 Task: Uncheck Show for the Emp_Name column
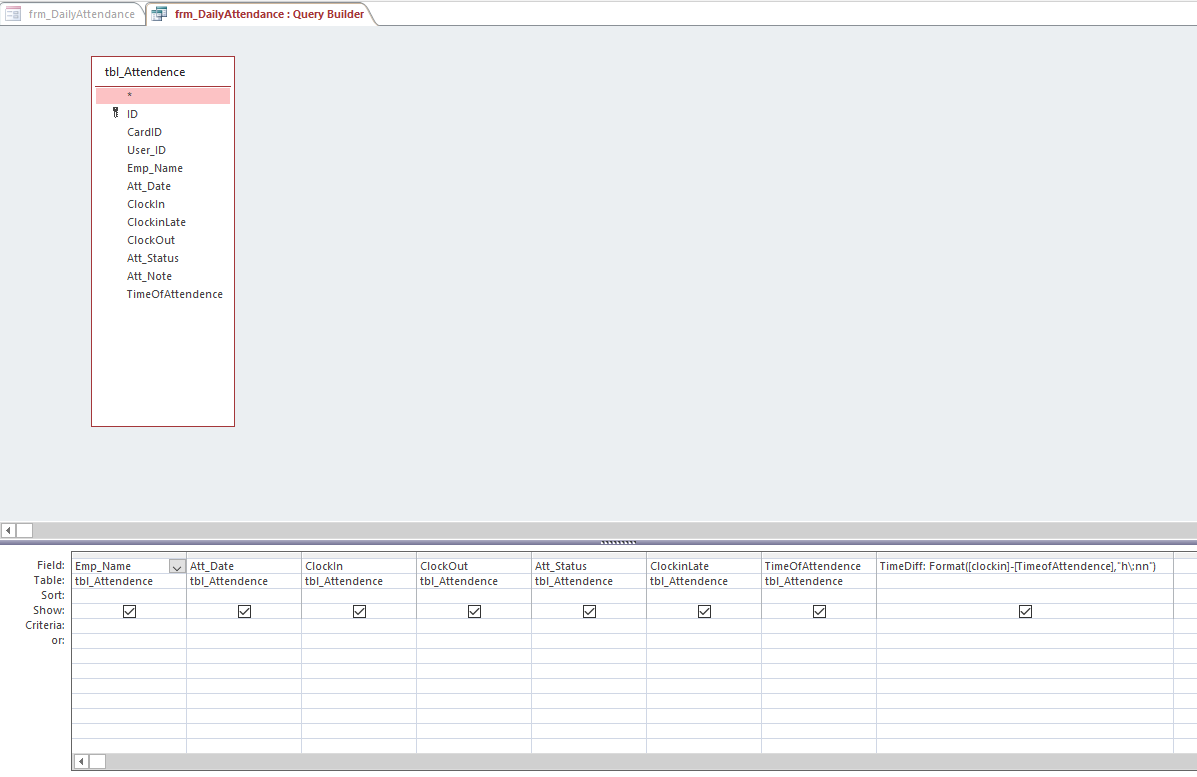point(129,611)
